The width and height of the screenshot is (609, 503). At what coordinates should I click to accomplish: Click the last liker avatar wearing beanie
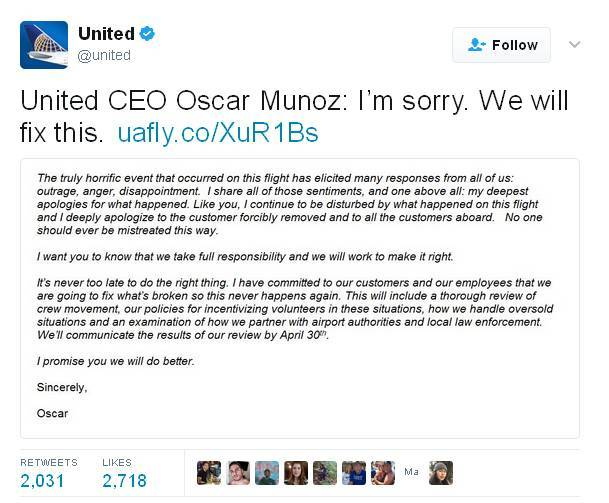tap(441, 473)
